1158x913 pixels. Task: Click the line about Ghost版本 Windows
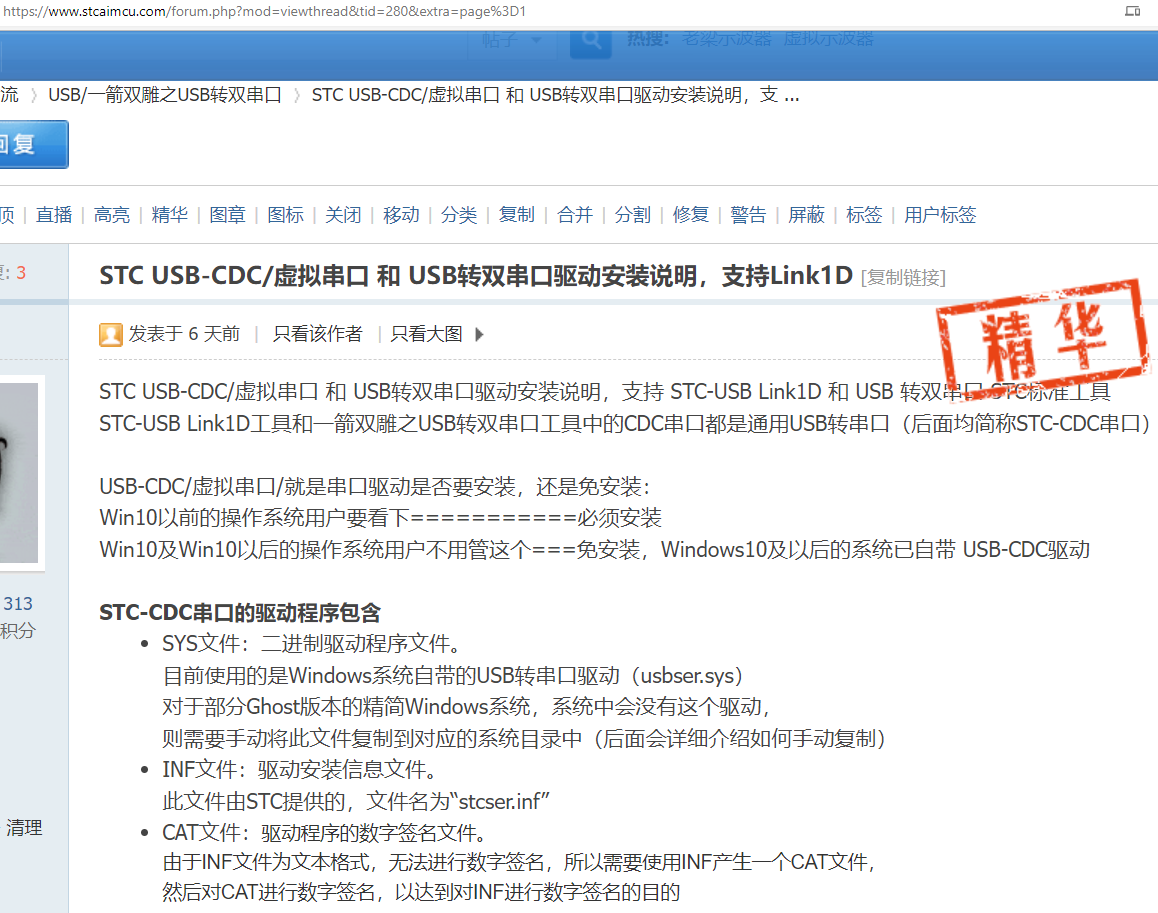tap(466, 707)
